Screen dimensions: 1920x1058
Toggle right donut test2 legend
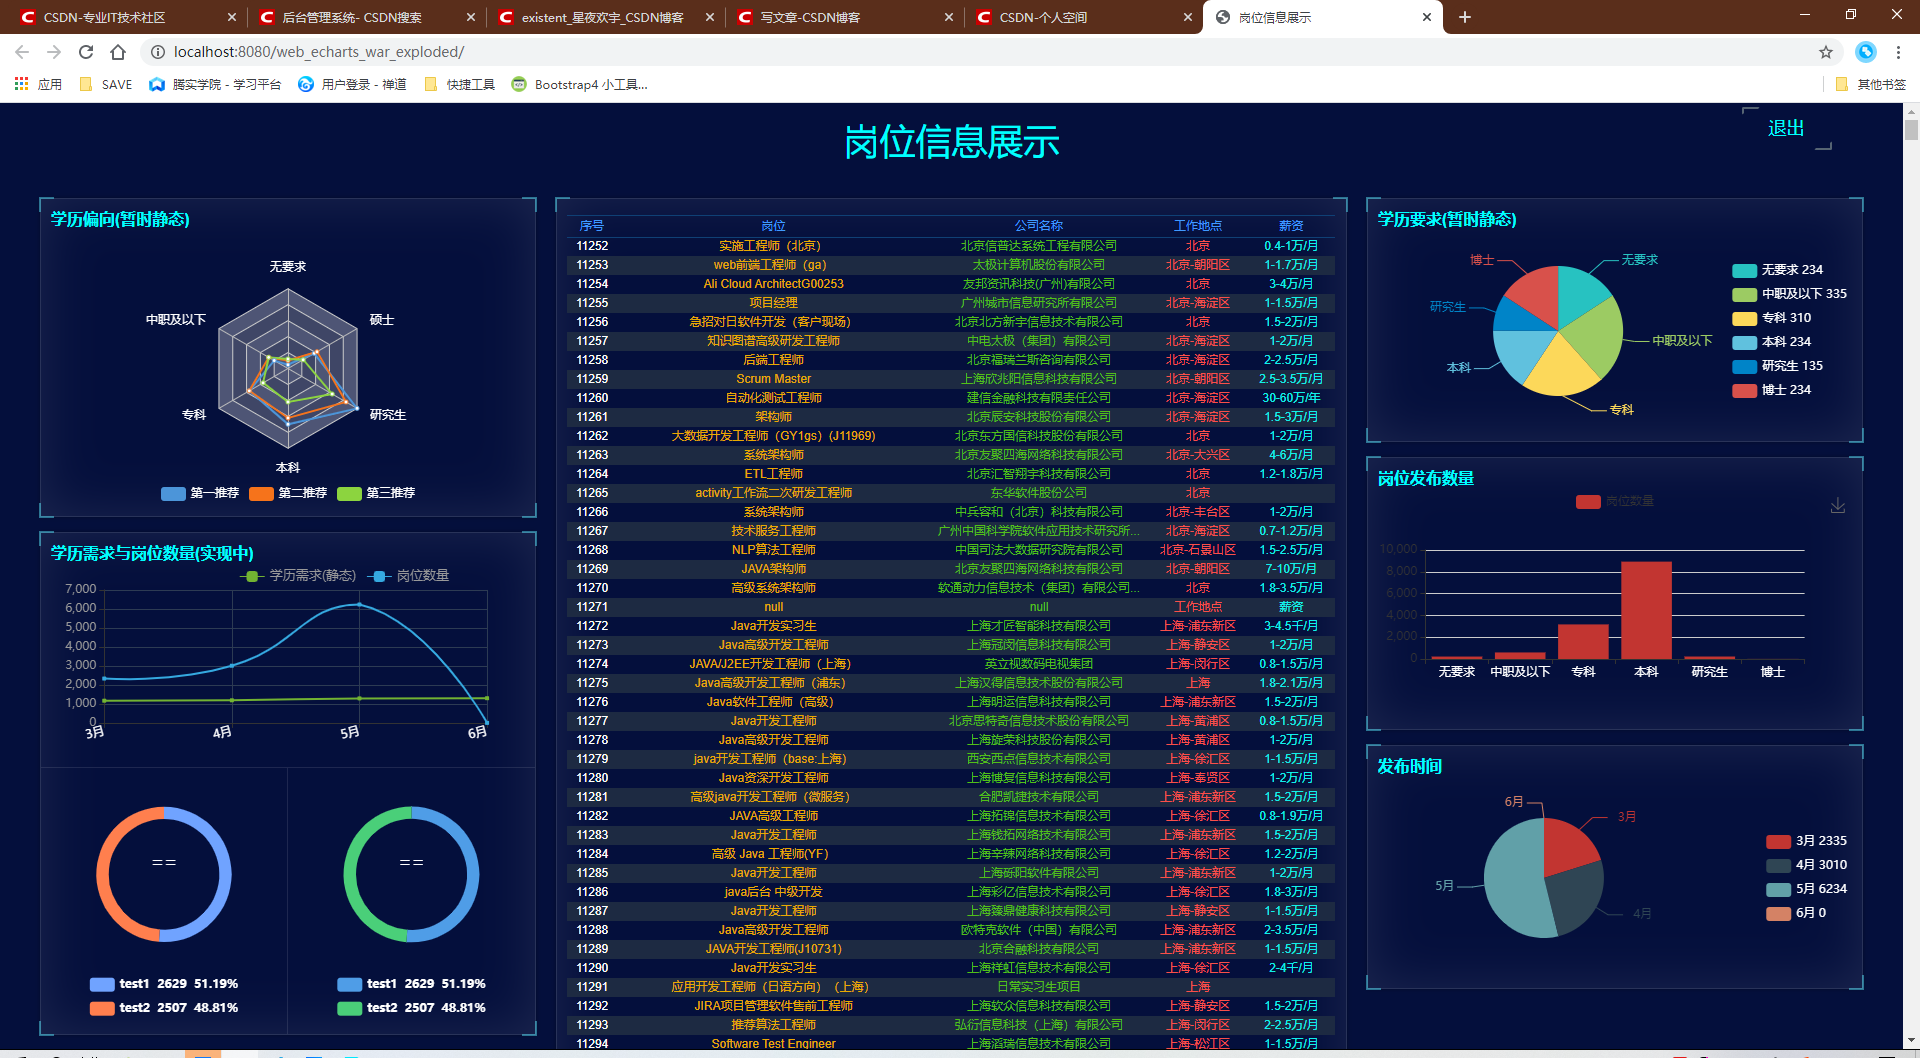coord(411,1008)
